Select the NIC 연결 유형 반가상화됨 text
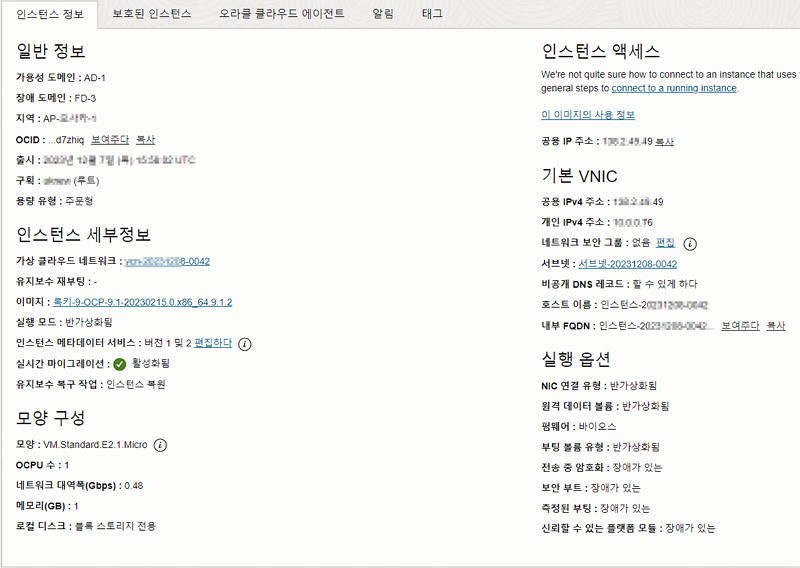Viewport: 800px width, 568px height. coord(599,385)
